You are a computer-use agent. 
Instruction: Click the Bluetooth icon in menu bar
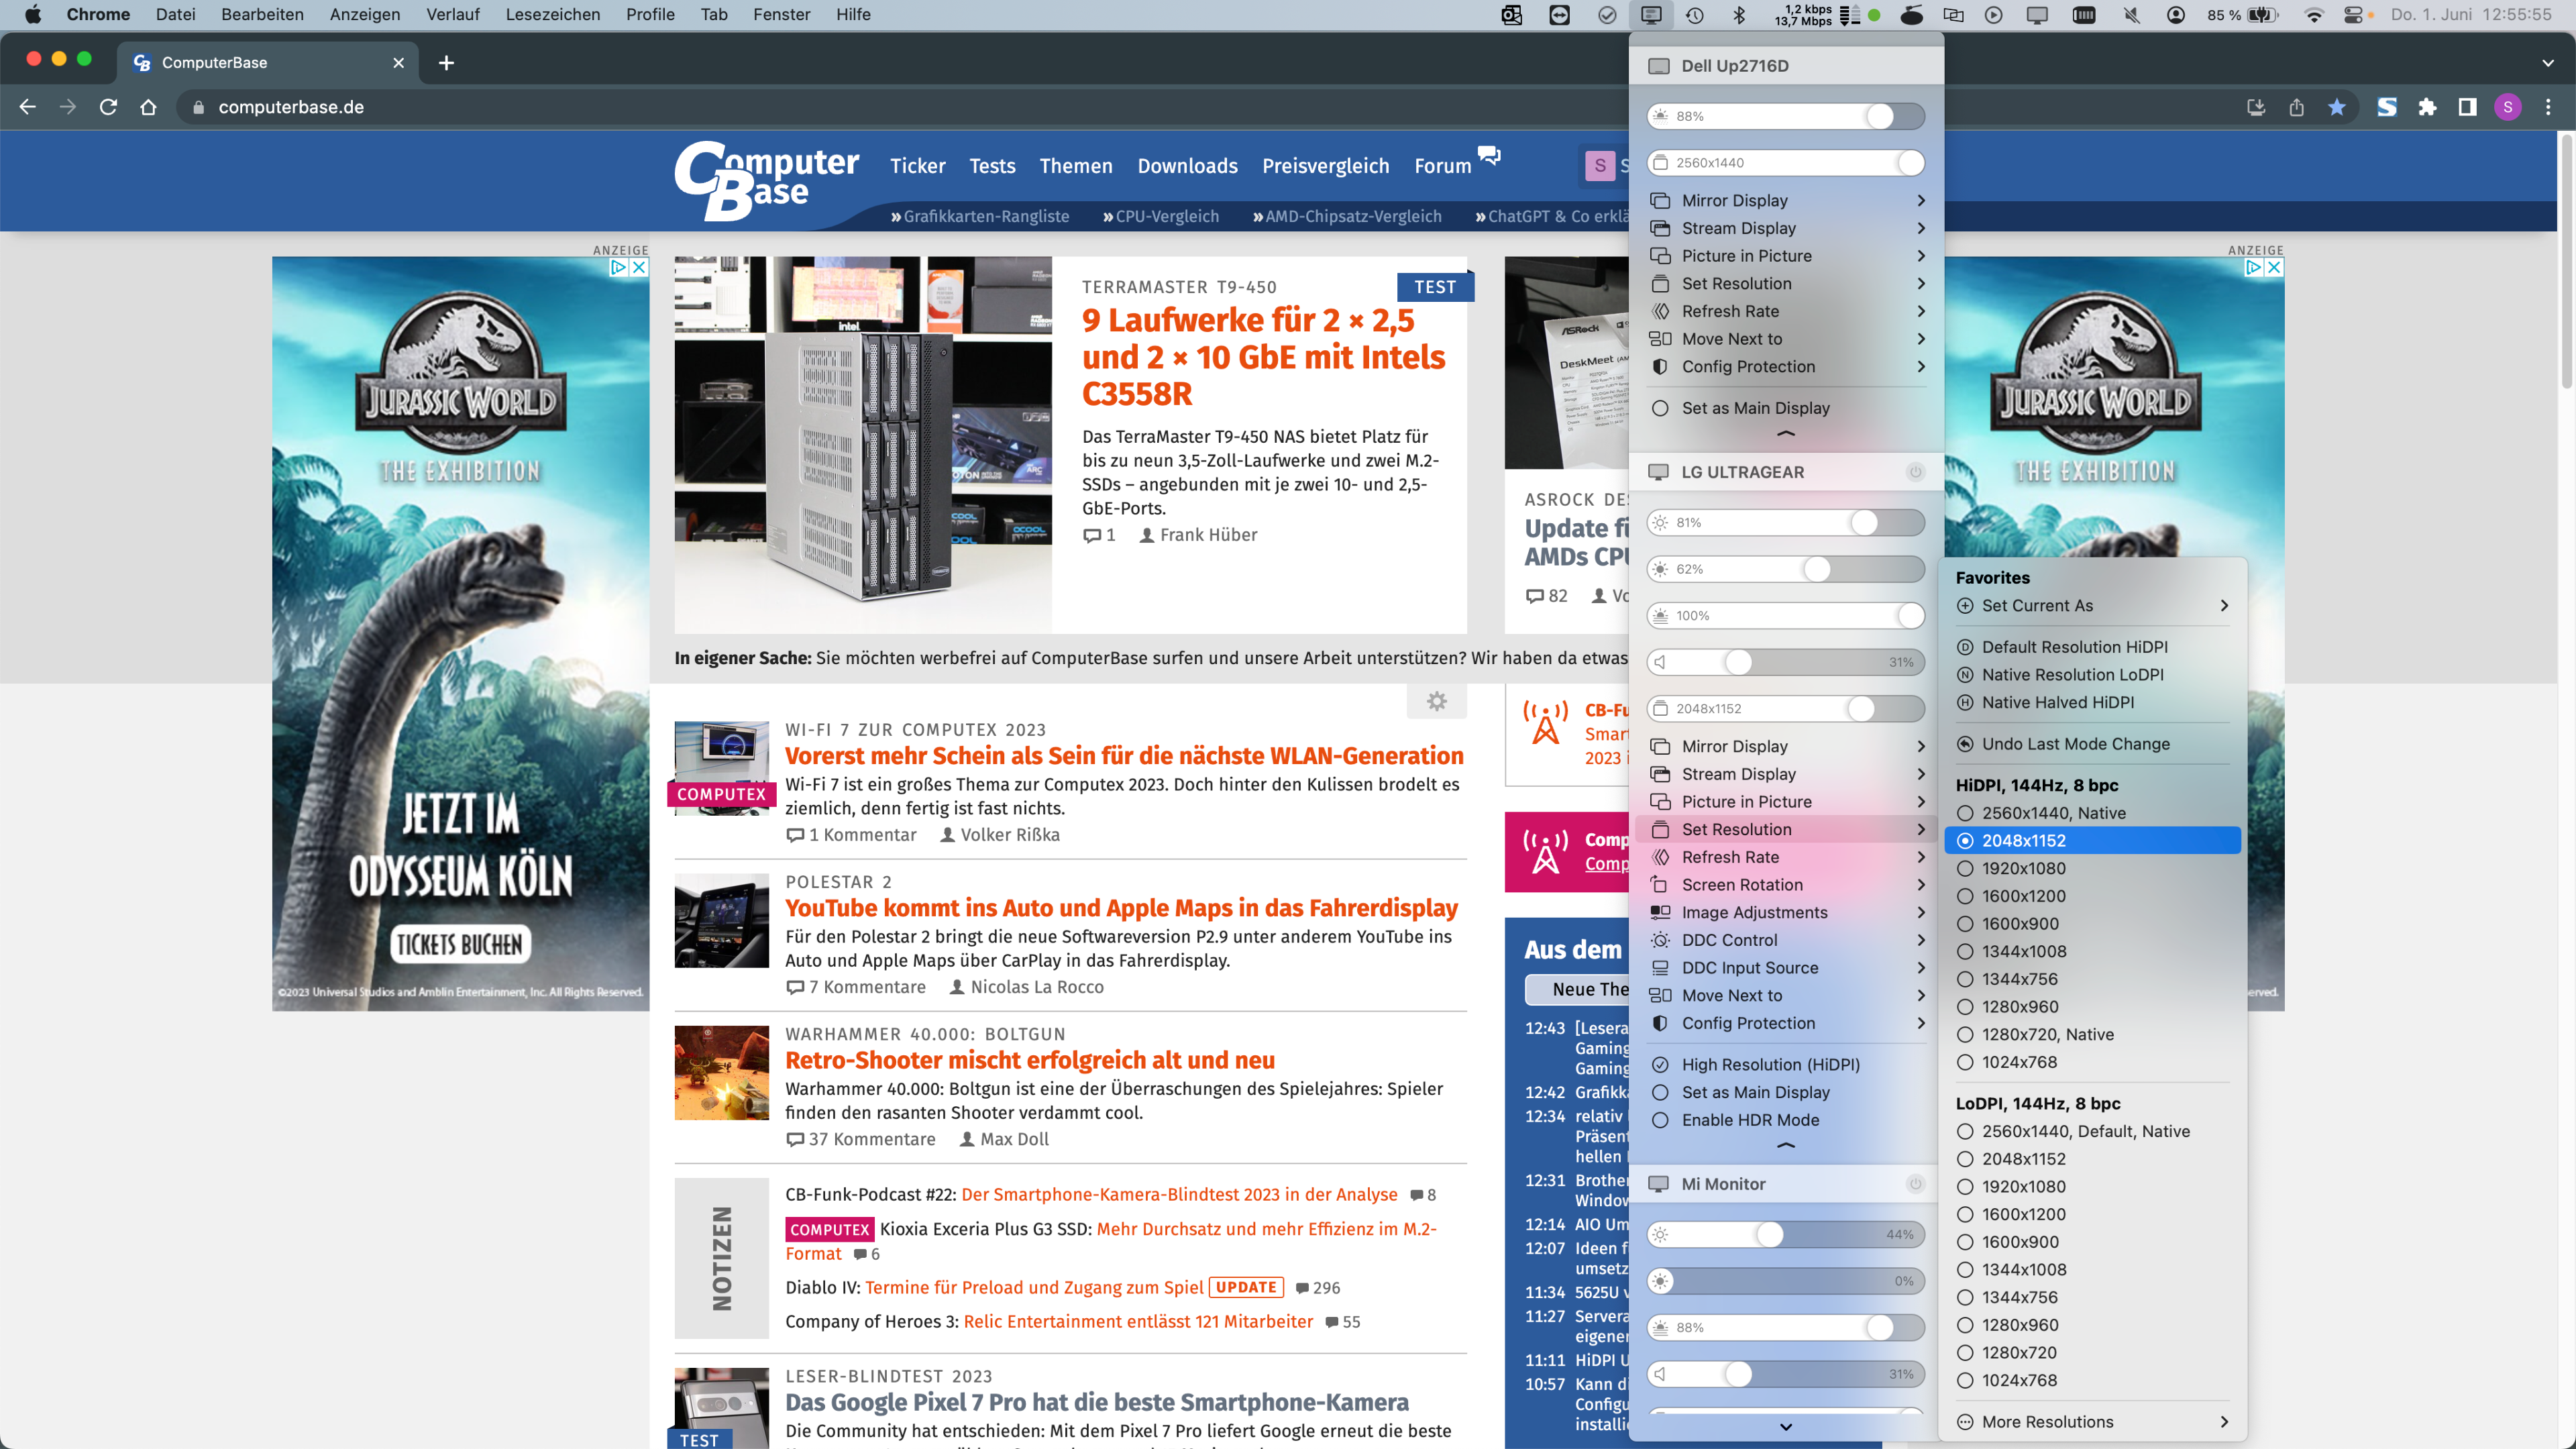coord(1739,15)
